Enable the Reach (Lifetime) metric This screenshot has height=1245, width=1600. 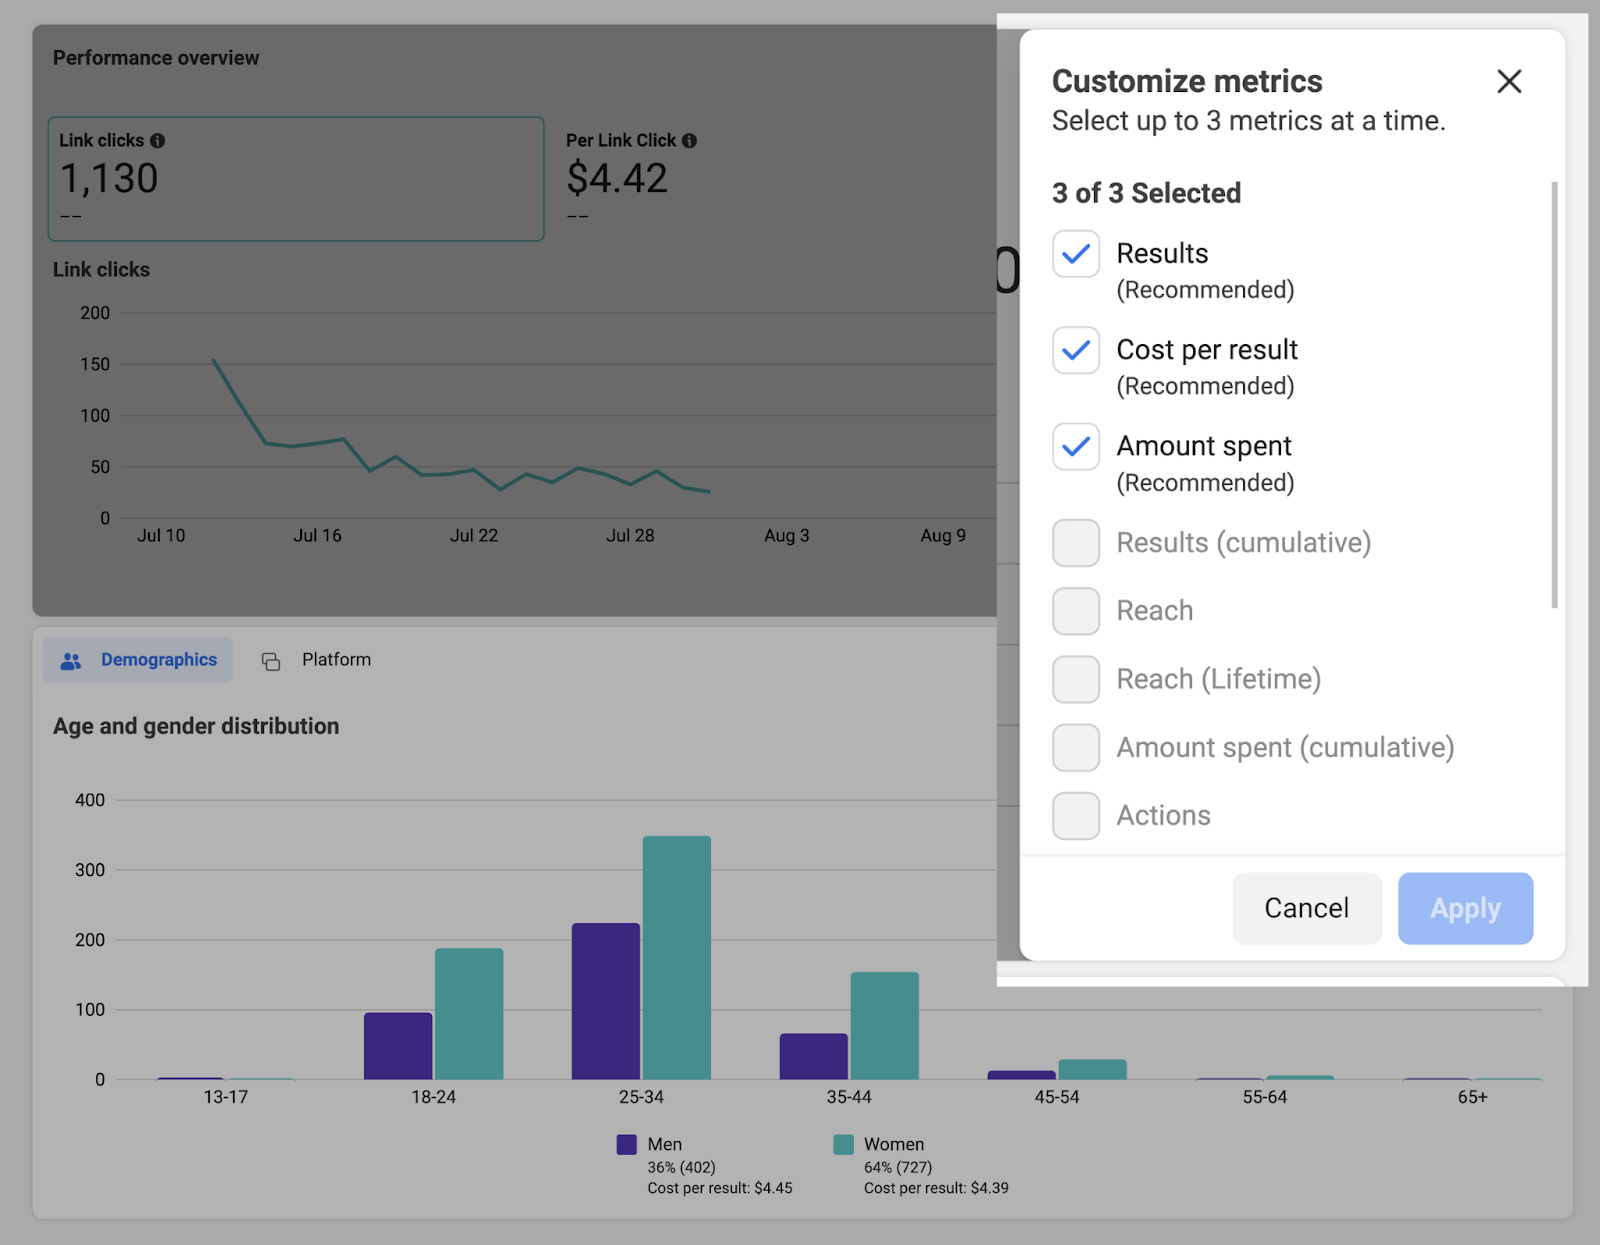click(x=1075, y=679)
